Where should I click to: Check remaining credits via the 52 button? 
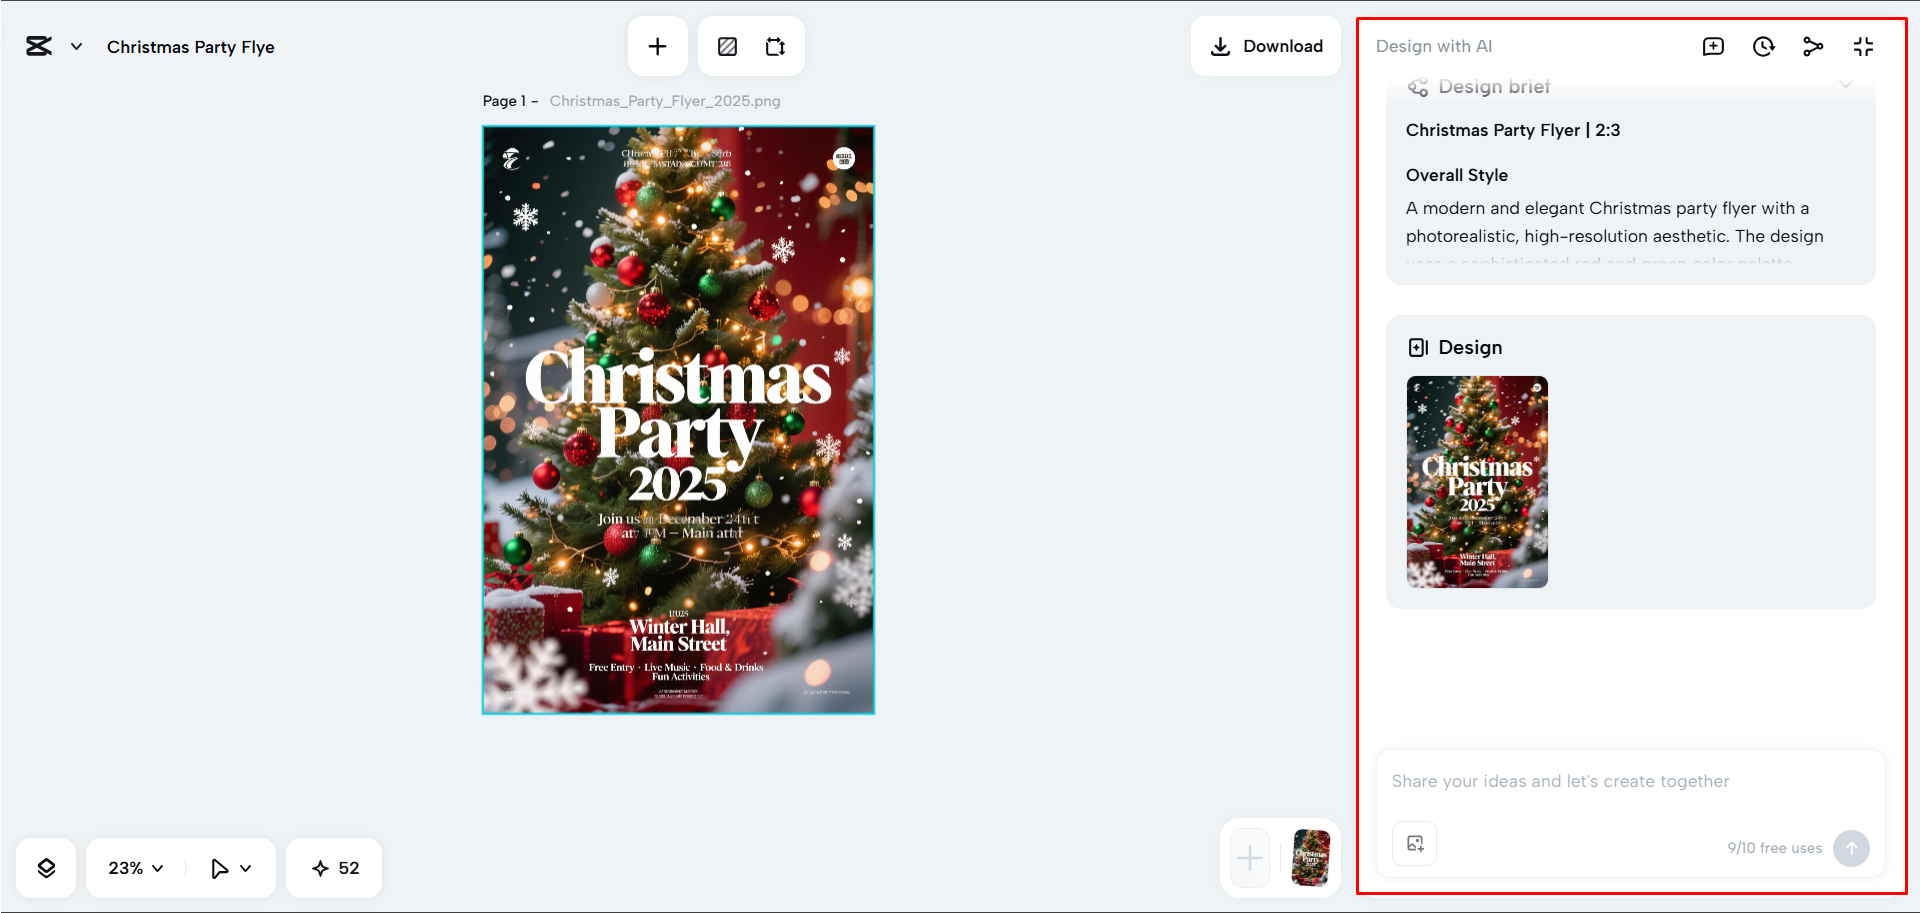(x=334, y=867)
